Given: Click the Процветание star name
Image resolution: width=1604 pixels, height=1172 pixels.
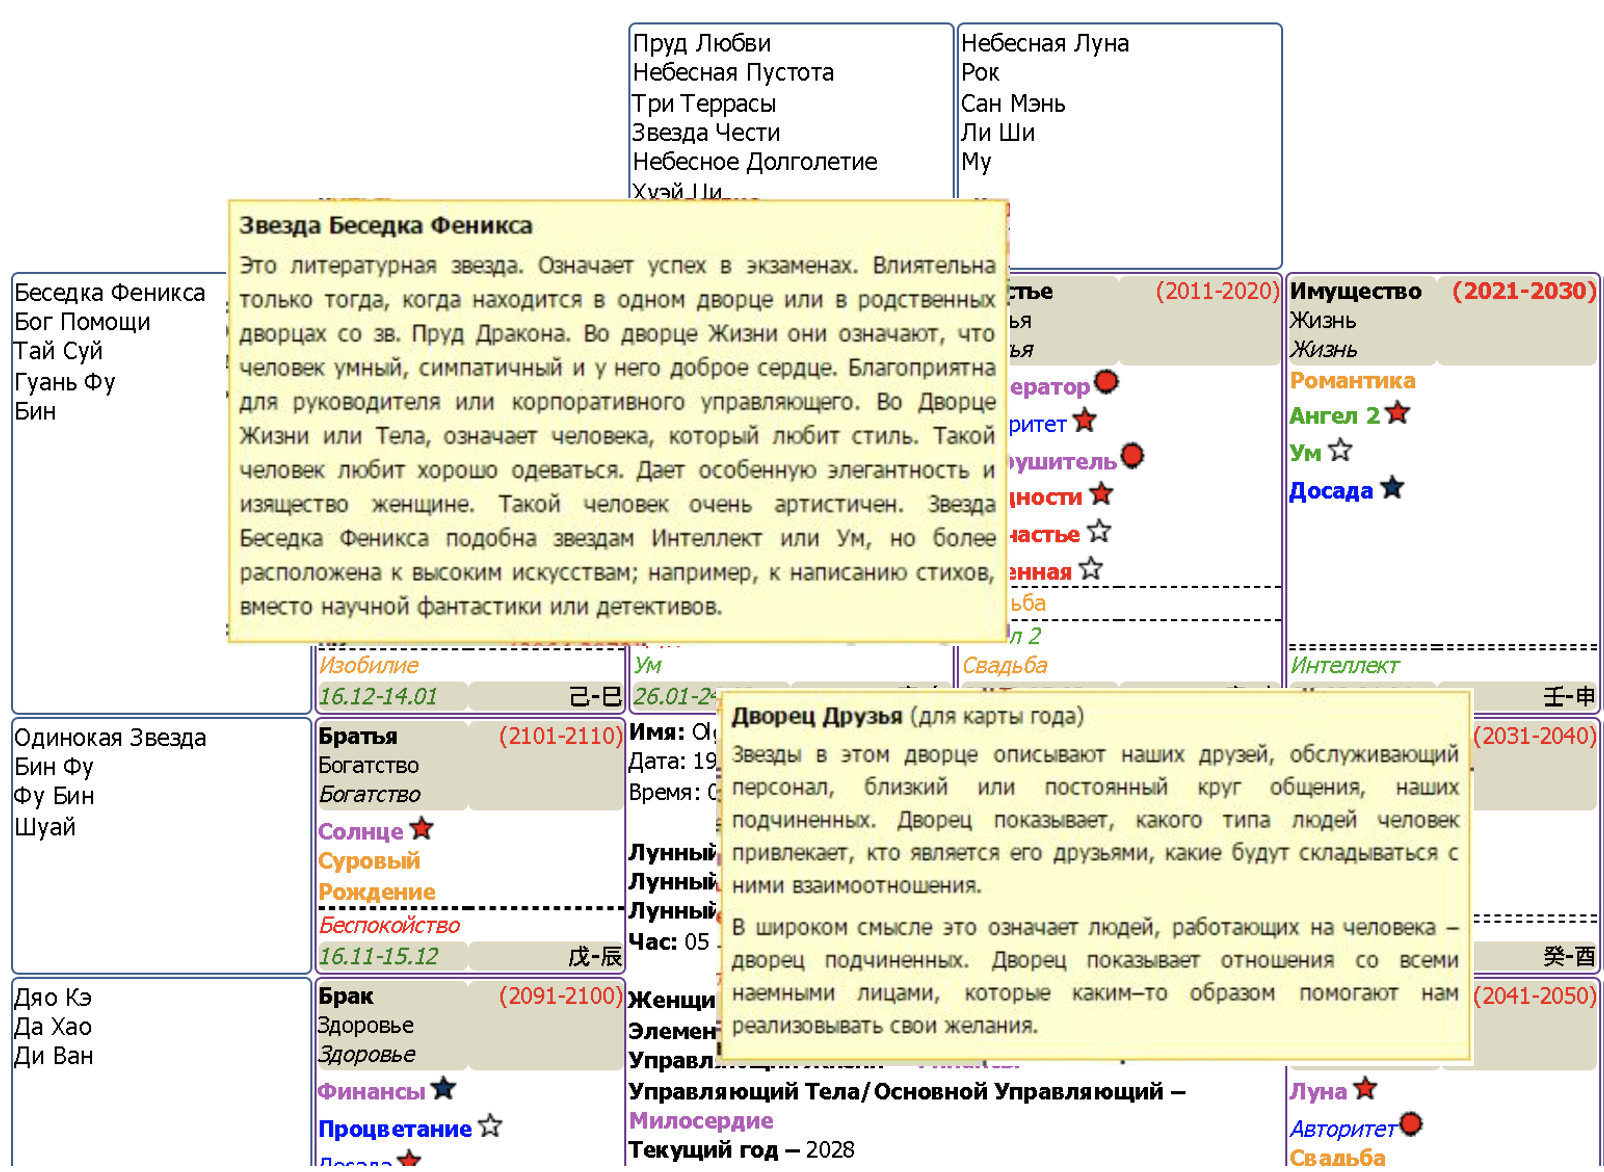Looking at the screenshot, I should click(x=395, y=1130).
